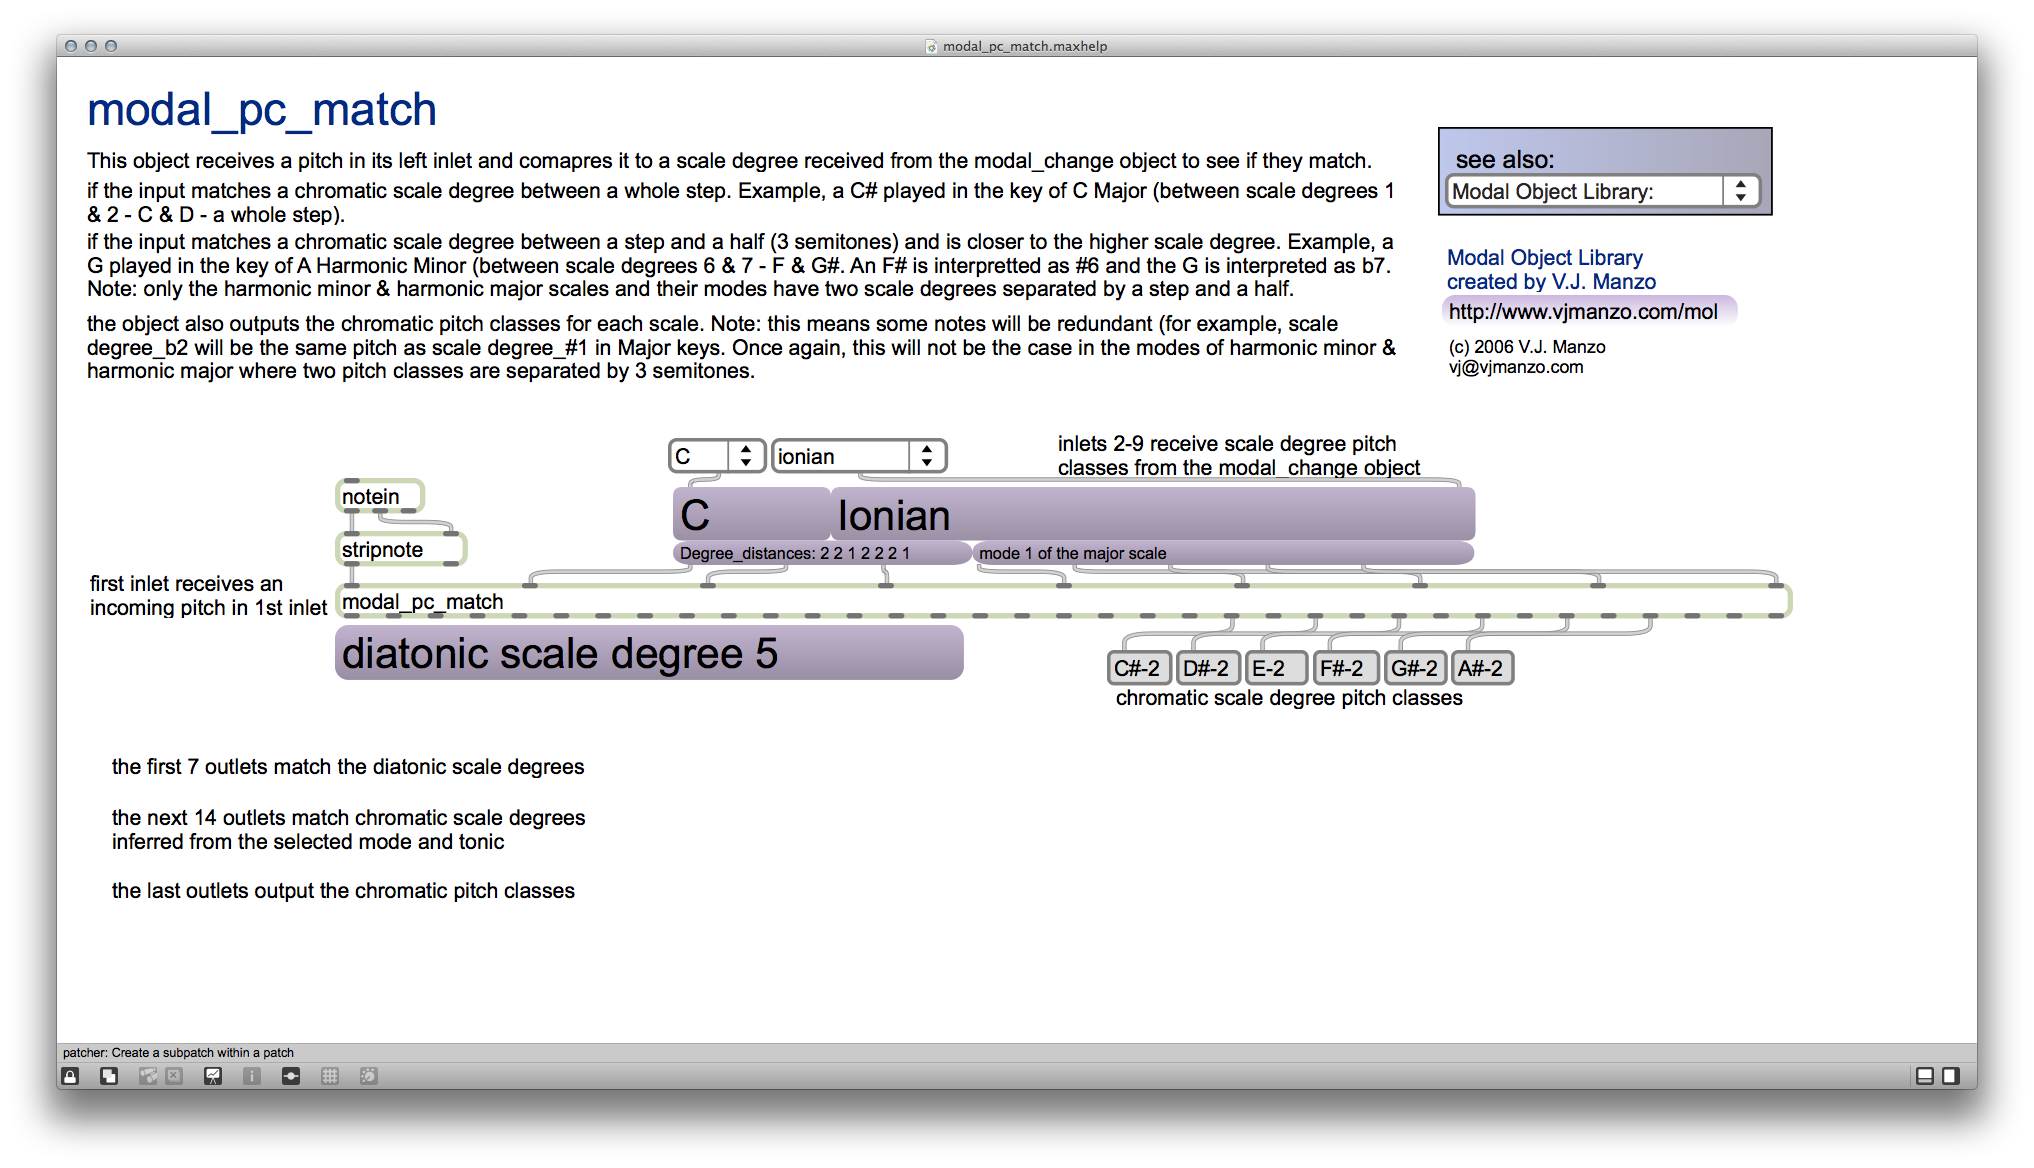Toggle the grid icon

pos(330,1076)
